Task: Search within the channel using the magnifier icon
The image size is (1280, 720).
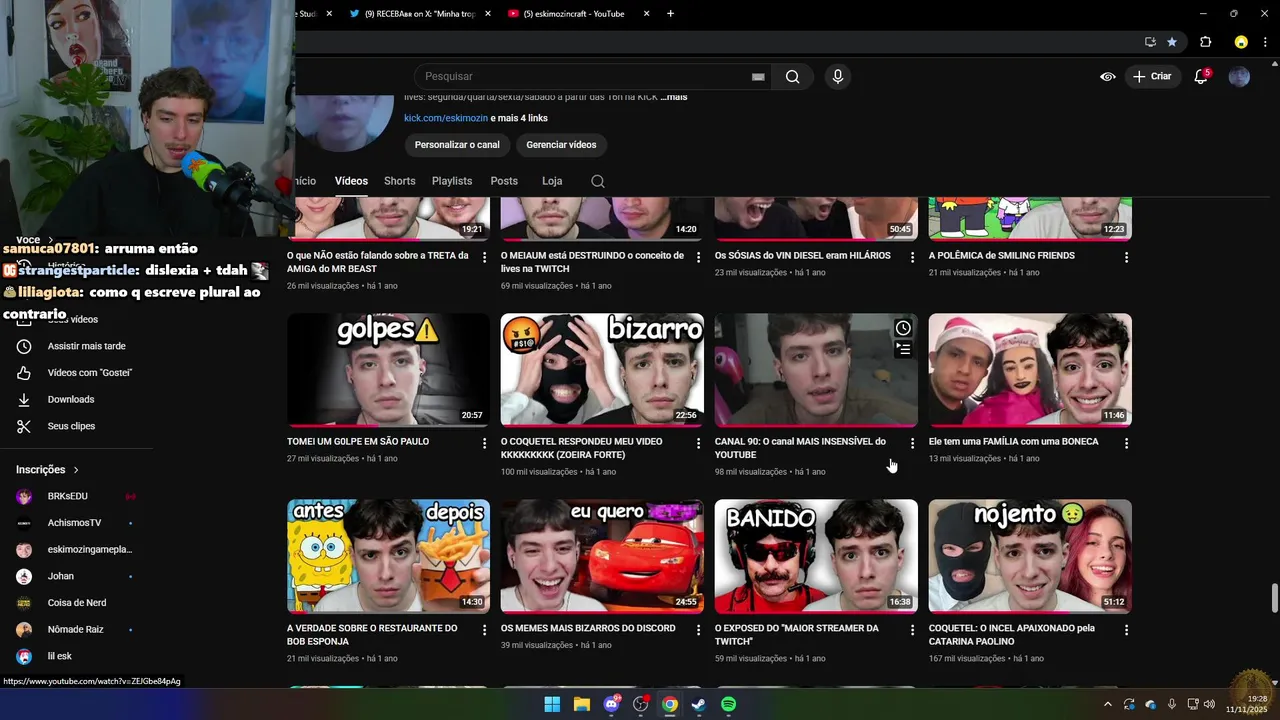Action: coord(598,181)
